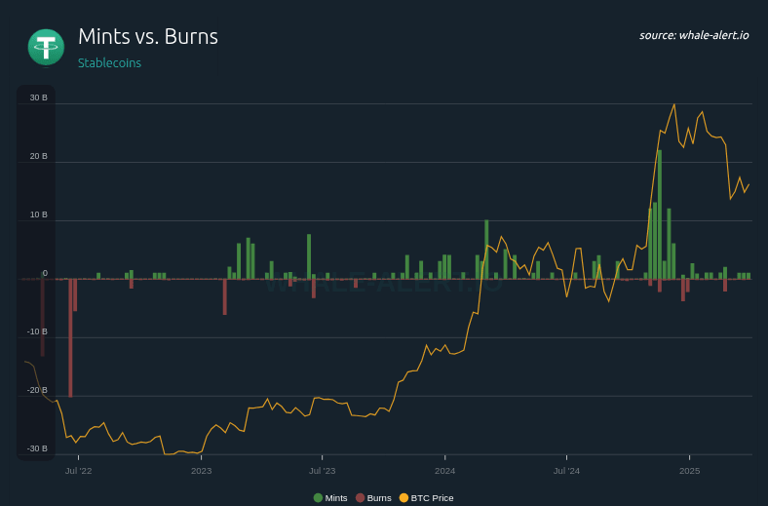The image size is (768, 506).
Task: Click the Tether logo icon
Action: click(x=46, y=47)
